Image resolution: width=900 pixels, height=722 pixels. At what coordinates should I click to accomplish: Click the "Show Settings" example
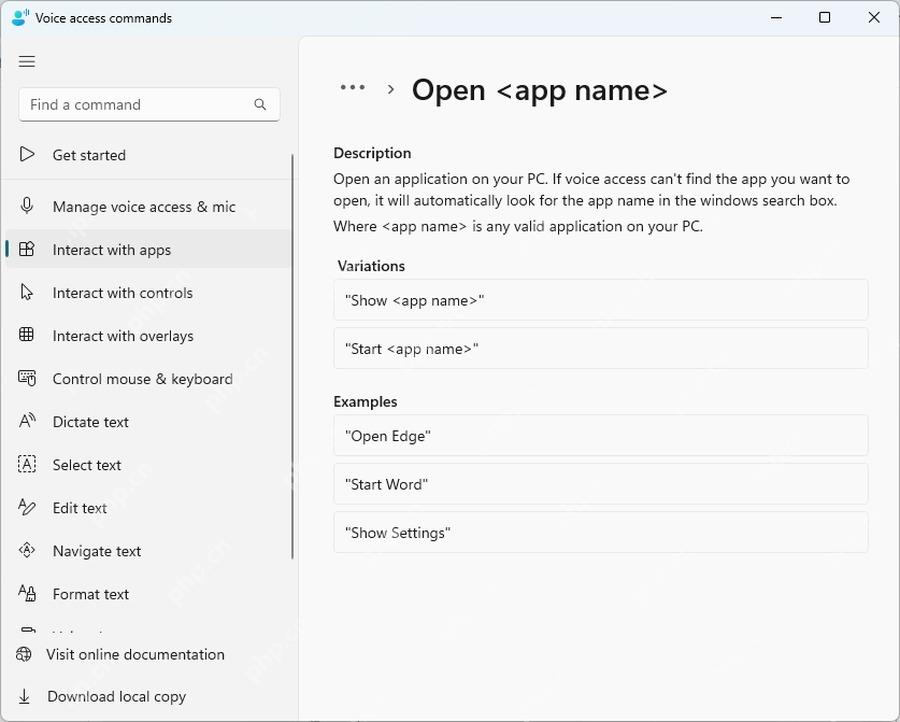(600, 532)
